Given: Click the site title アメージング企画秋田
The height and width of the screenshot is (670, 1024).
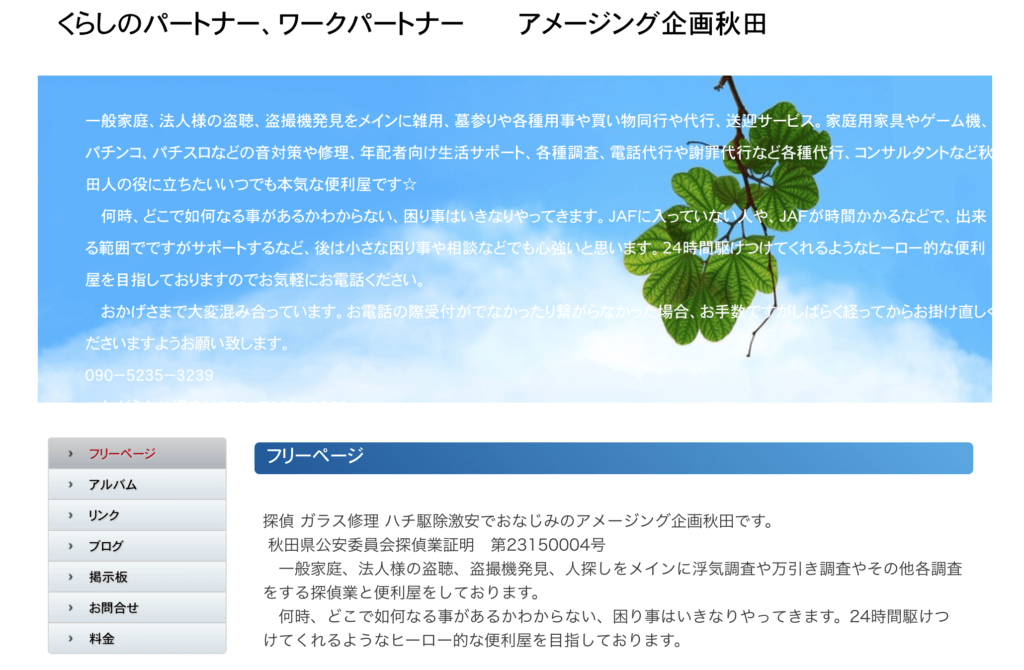Looking at the screenshot, I should (643, 22).
